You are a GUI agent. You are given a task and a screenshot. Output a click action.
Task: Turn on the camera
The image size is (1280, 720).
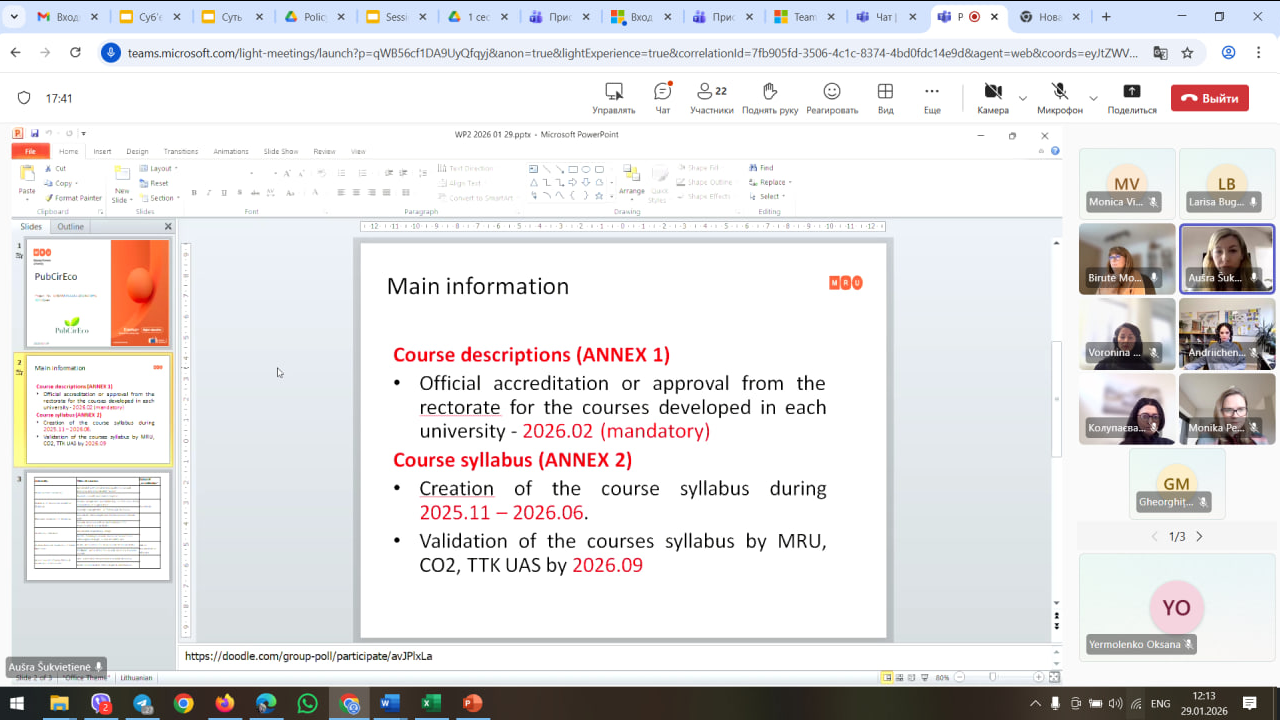(x=992, y=98)
